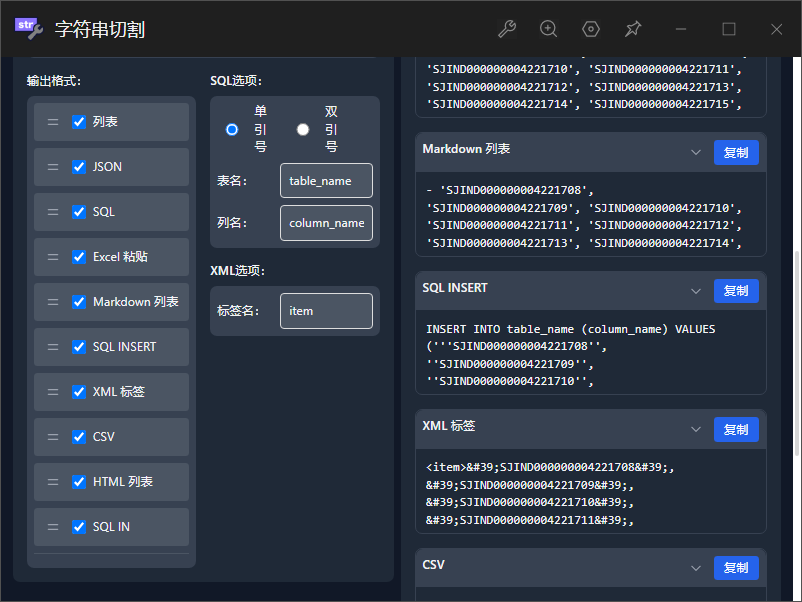Viewport: 802px width, 602px height.
Task: Uncheck the JSON output format
Action: 79,167
